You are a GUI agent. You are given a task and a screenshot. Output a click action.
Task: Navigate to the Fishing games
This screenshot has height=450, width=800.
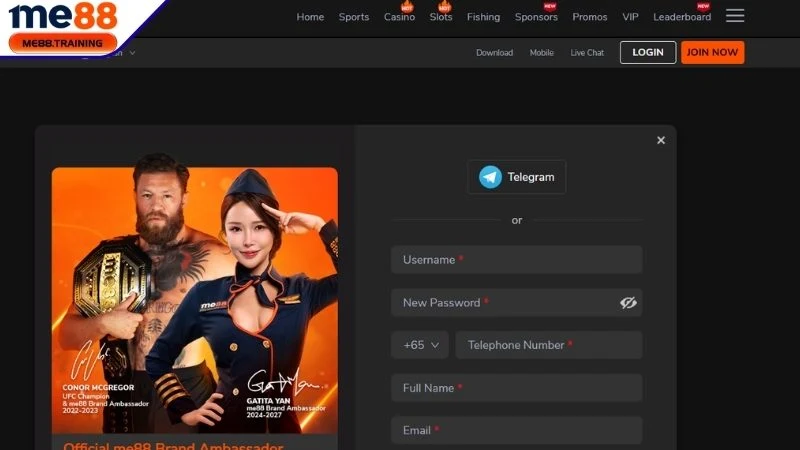point(483,17)
